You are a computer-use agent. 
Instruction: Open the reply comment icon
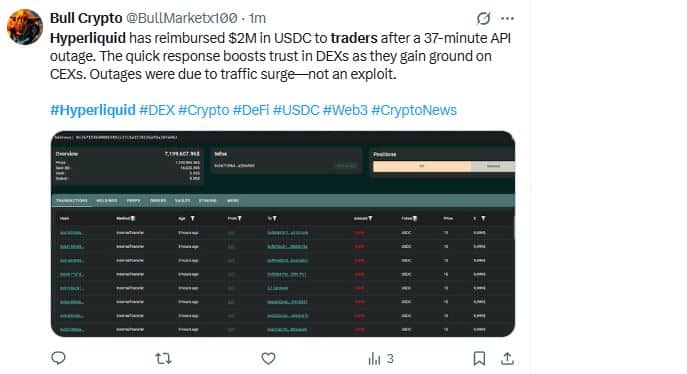click(x=58, y=358)
